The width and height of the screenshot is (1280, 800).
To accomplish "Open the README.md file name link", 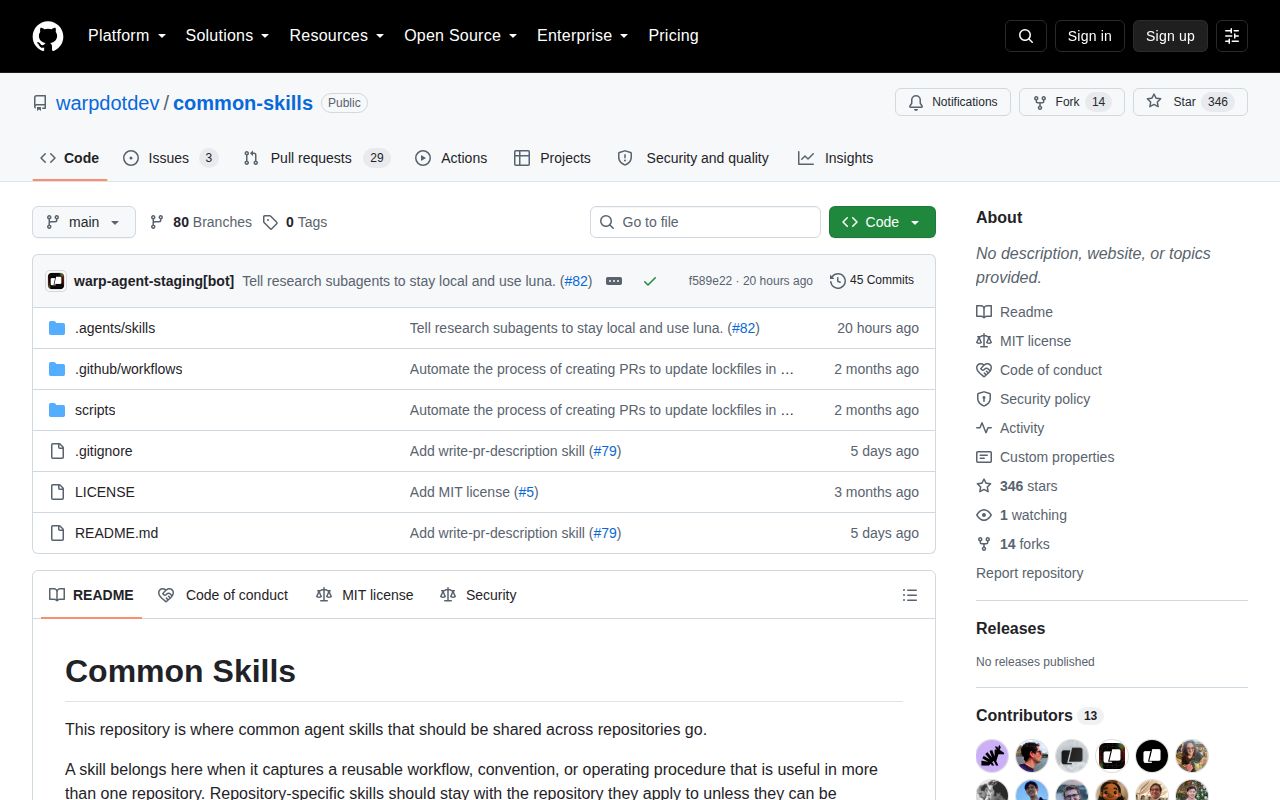I will click(116, 533).
